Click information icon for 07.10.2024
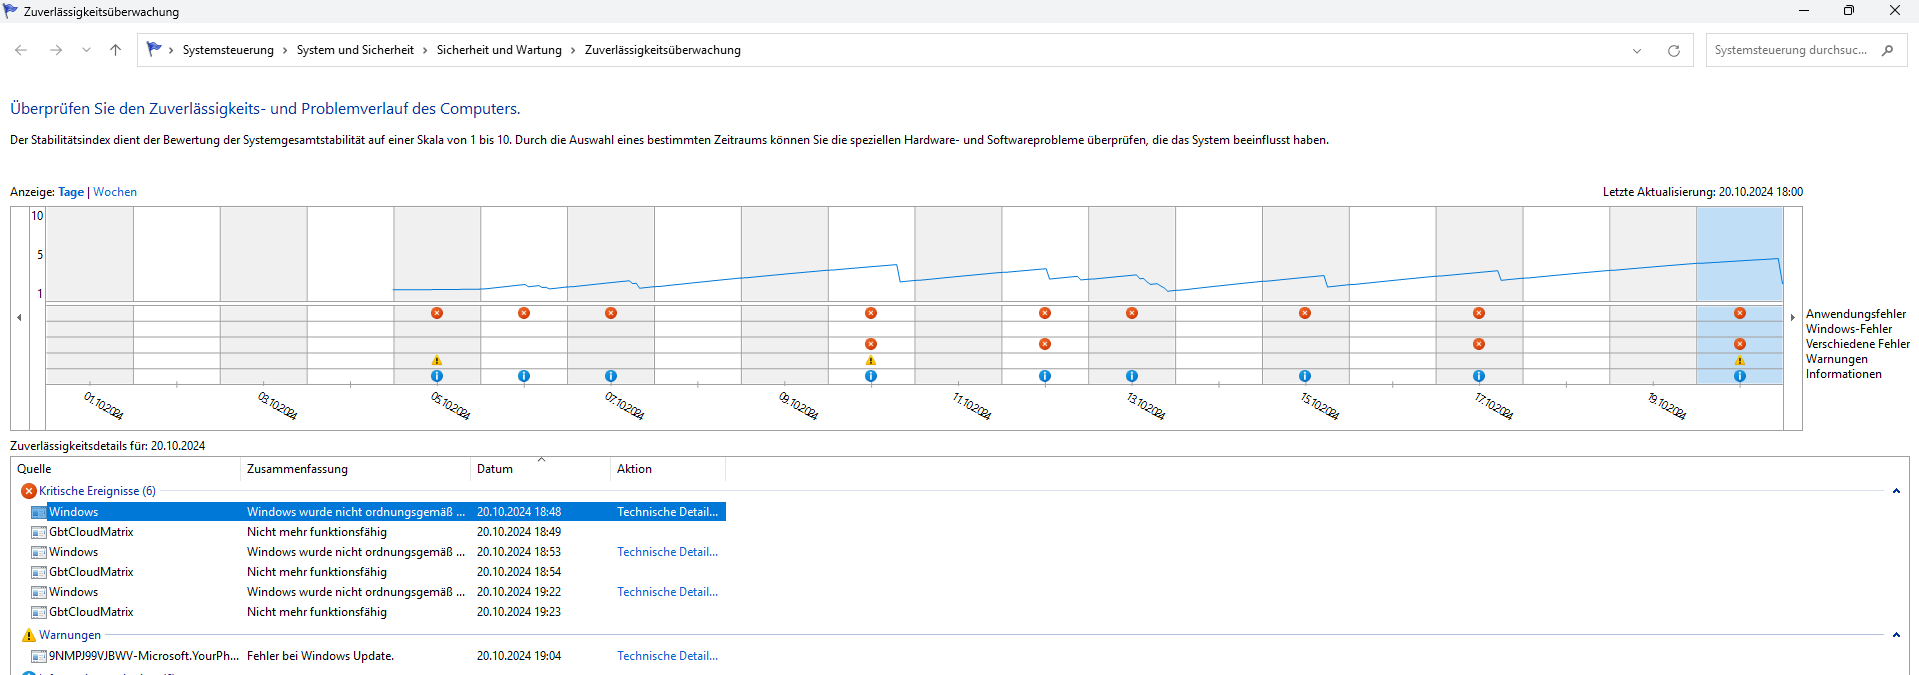1919x675 pixels. [611, 376]
